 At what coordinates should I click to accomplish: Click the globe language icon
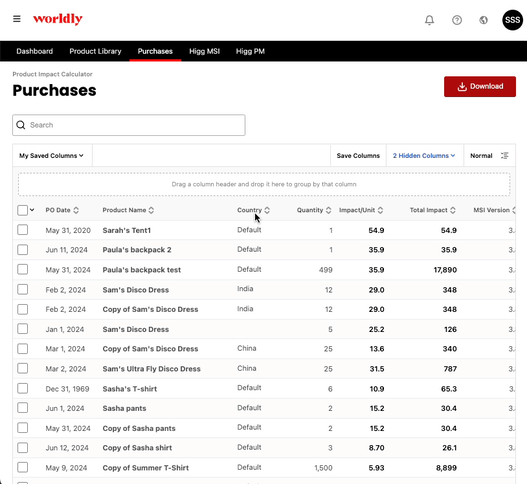[483, 20]
